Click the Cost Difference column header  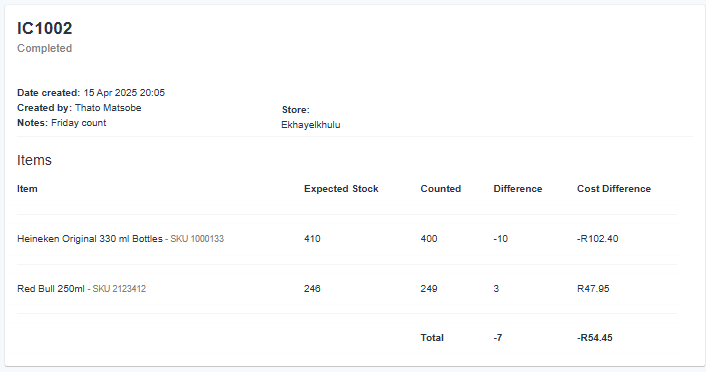click(614, 189)
